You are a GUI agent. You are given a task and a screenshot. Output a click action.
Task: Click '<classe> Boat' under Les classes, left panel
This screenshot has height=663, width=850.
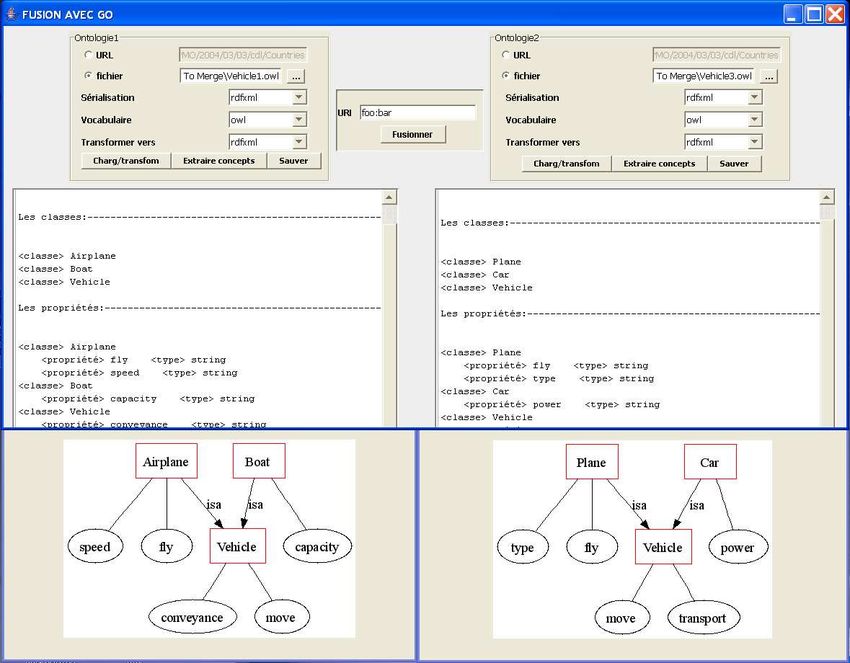pyautogui.click(x=55, y=269)
